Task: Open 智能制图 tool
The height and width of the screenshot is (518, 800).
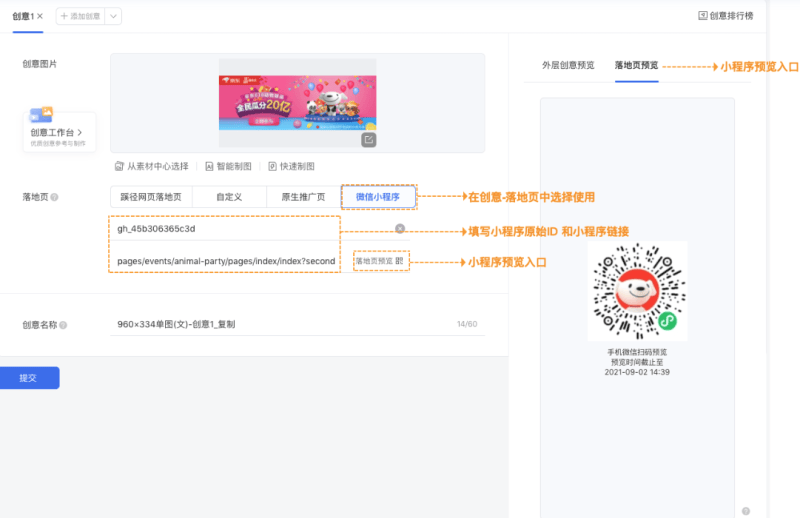Action: click(228, 166)
